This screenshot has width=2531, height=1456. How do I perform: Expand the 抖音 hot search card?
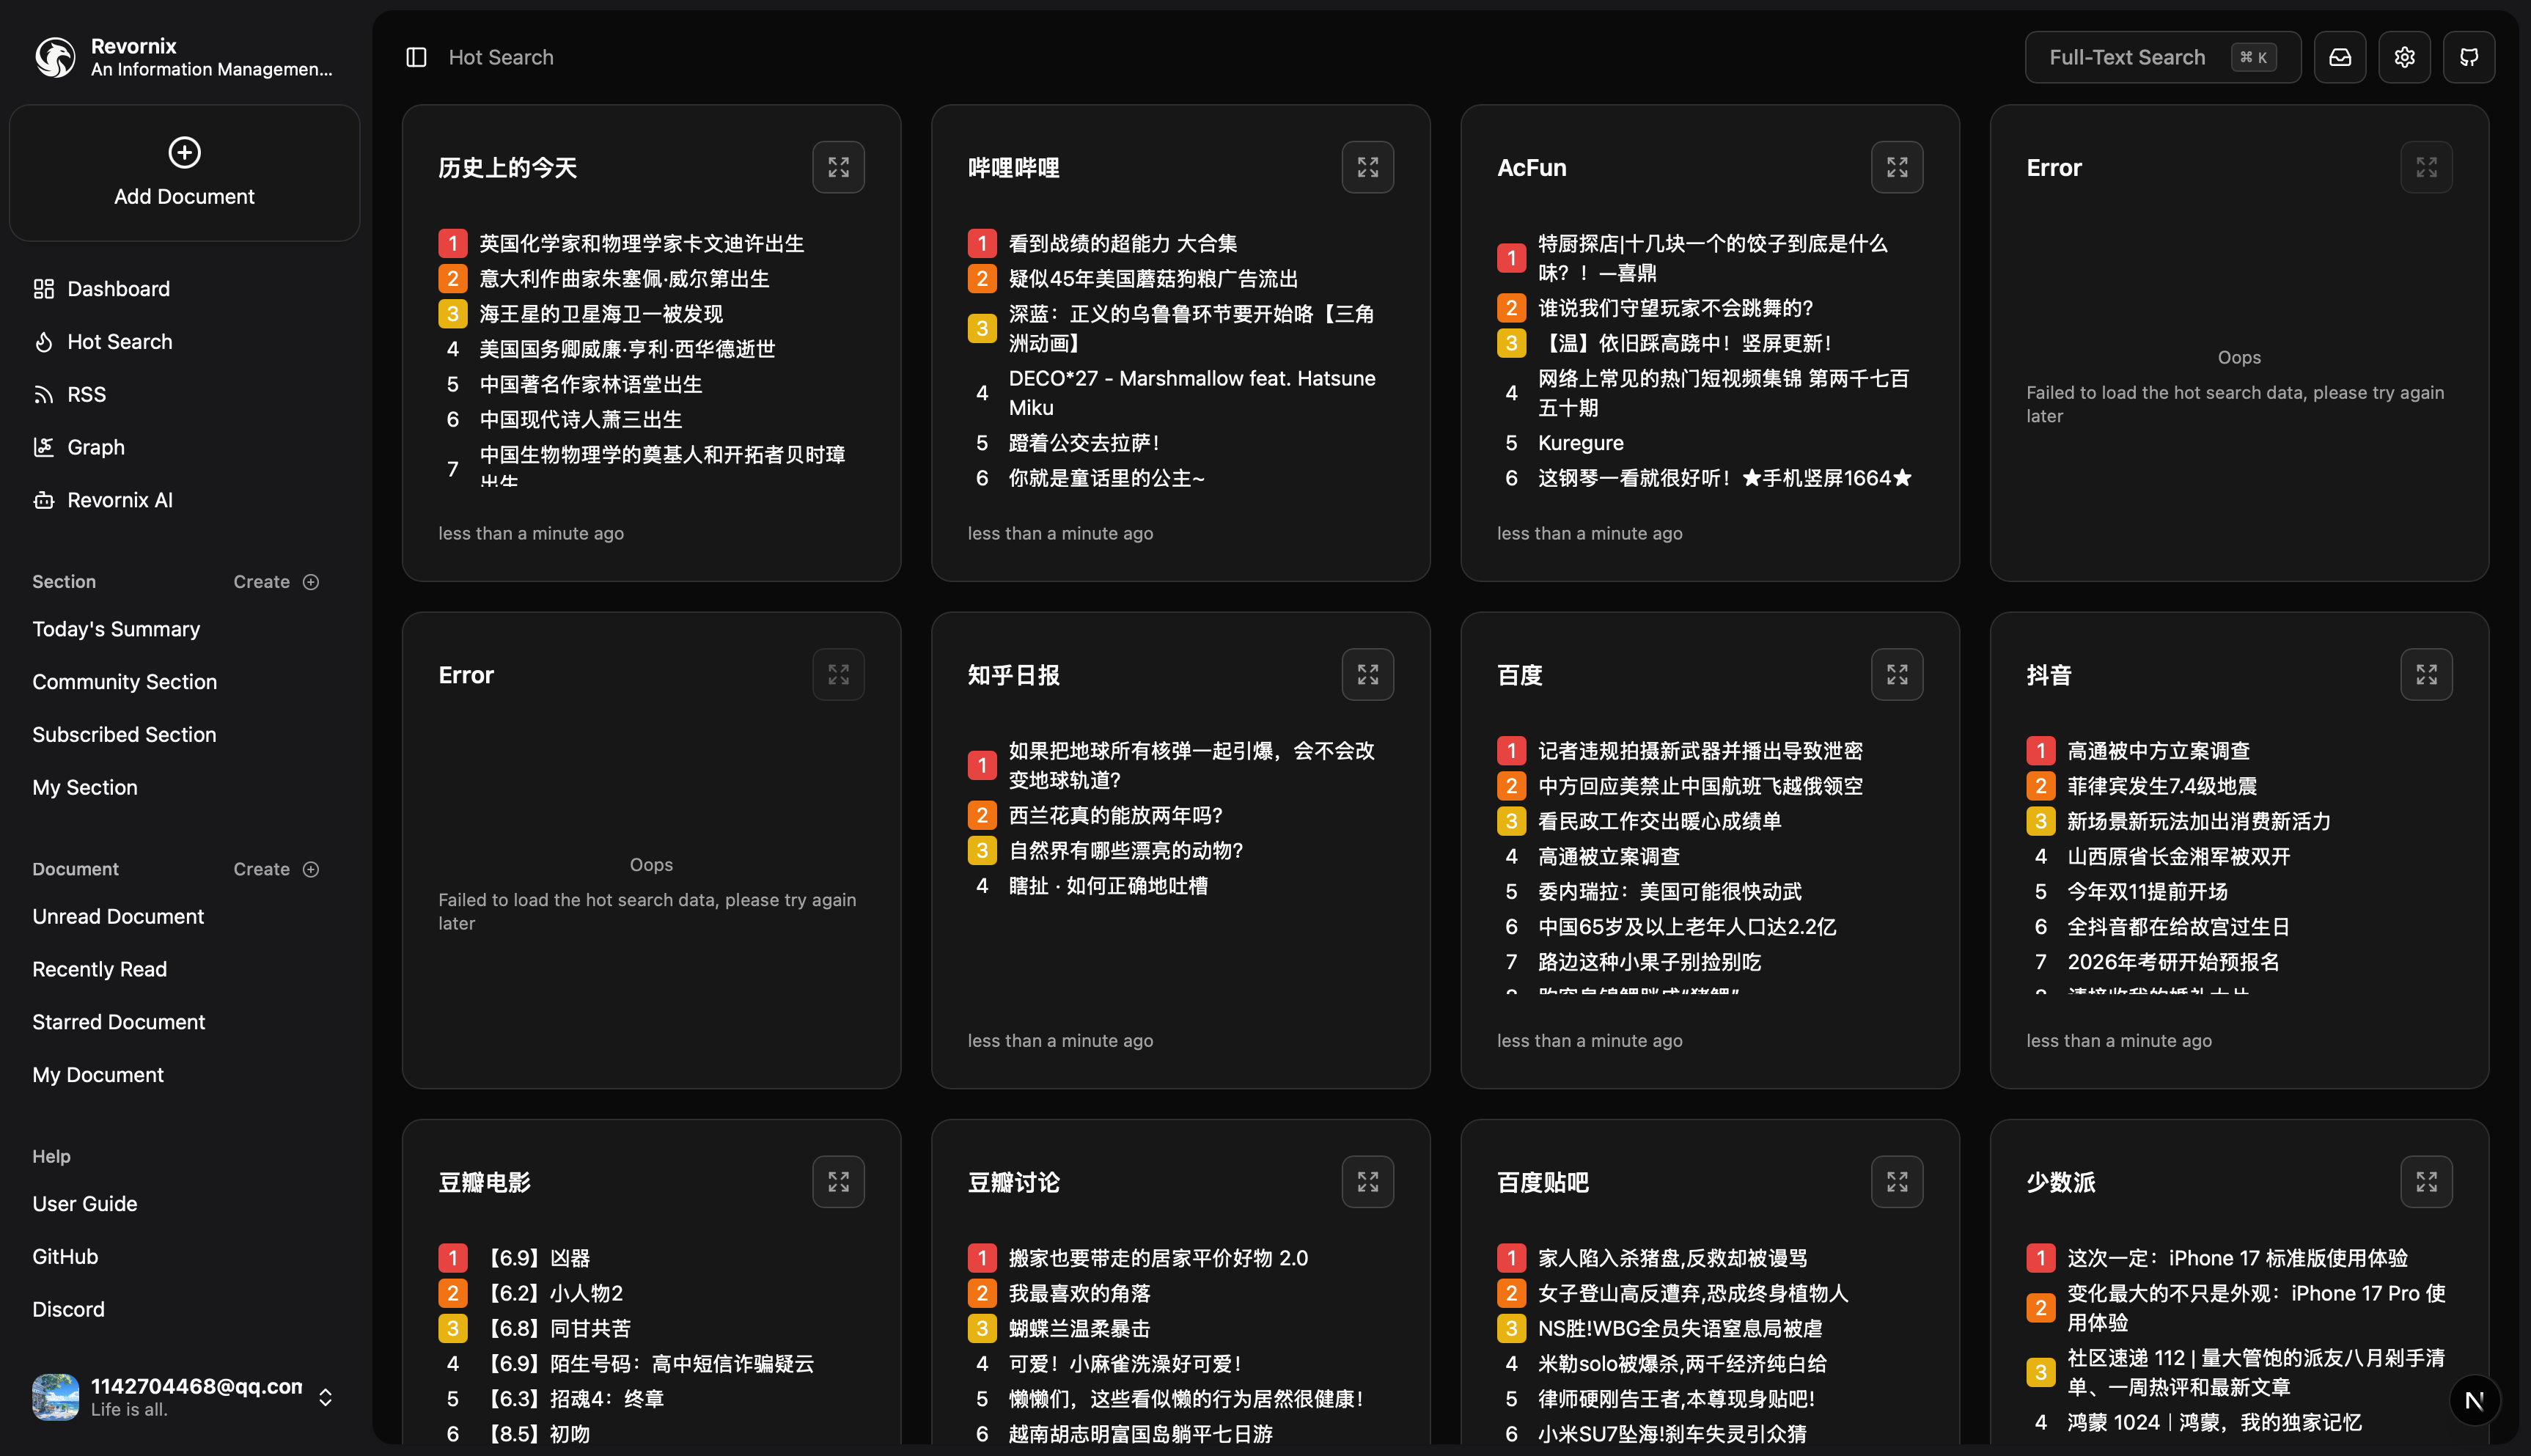(2426, 675)
